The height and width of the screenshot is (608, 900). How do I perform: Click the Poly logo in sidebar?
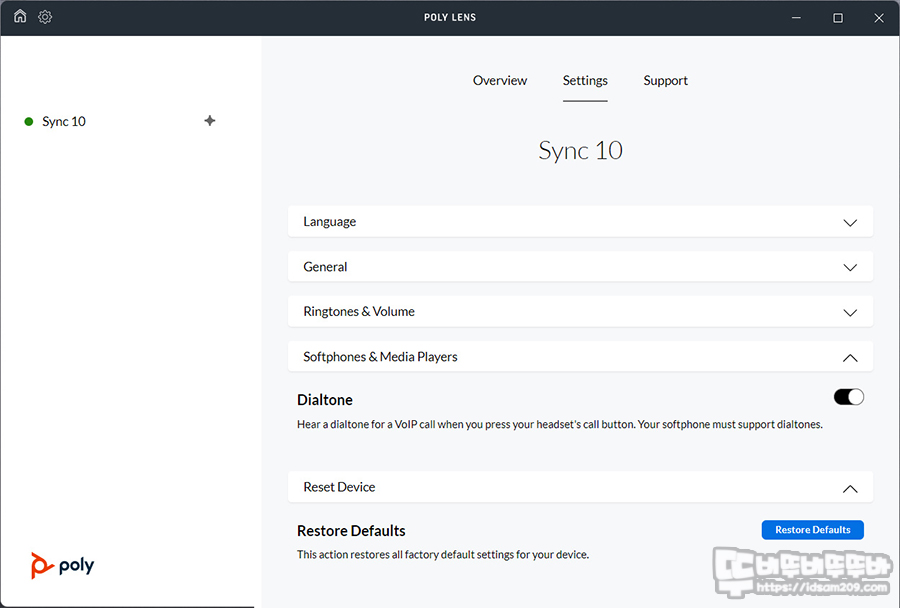coord(62,566)
